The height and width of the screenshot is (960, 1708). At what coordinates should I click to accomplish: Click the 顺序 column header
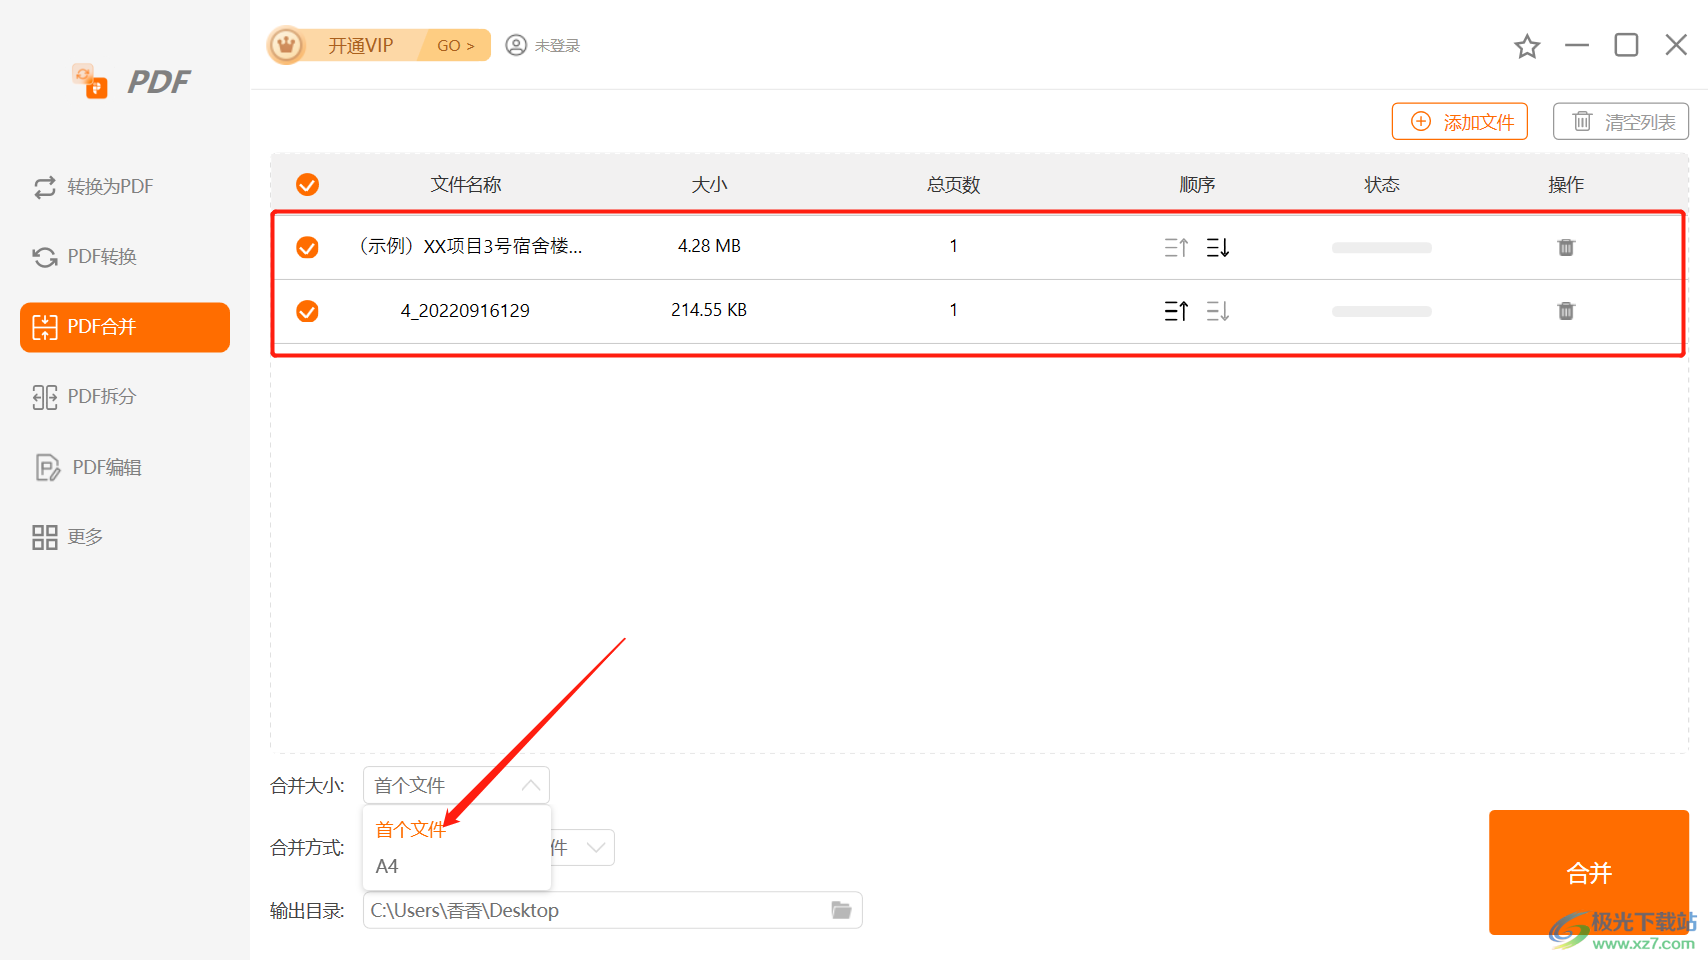point(1197,185)
